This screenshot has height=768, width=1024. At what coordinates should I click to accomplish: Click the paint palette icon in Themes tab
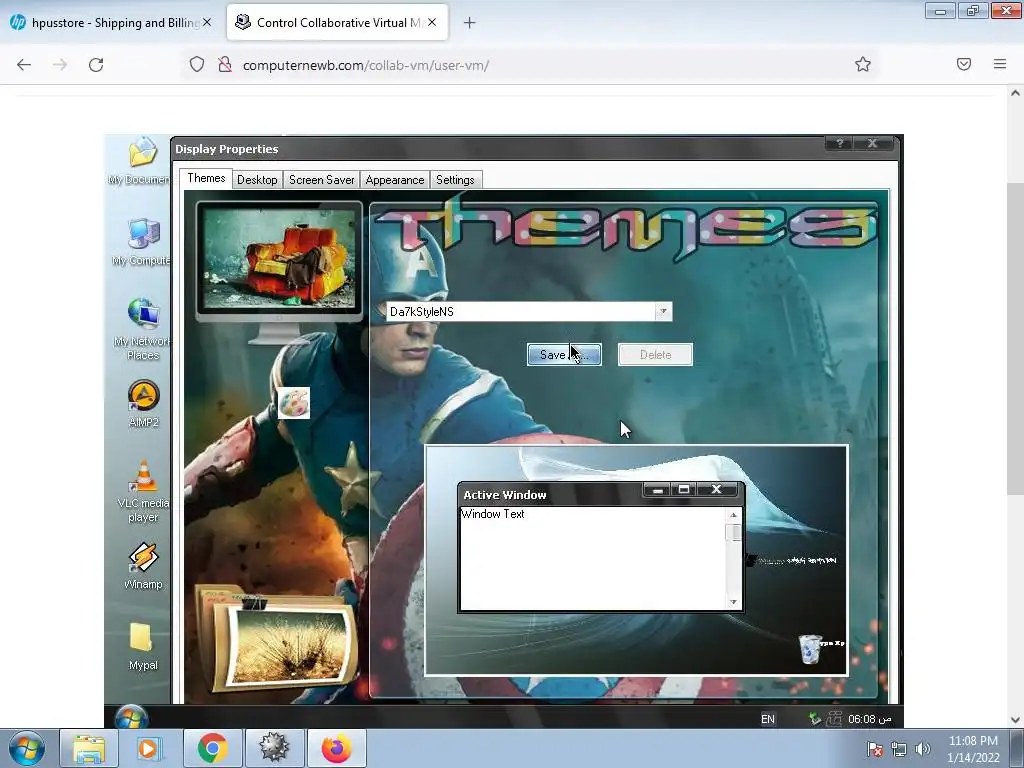pyautogui.click(x=294, y=403)
